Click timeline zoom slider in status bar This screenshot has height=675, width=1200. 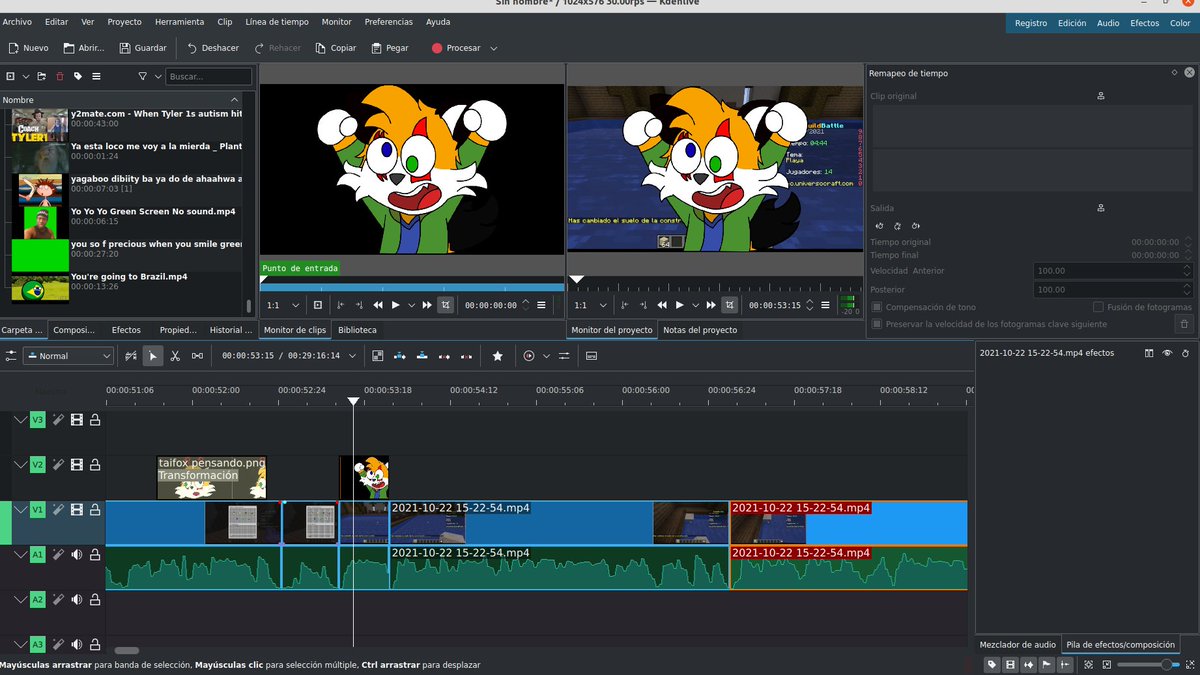click(x=1147, y=664)
